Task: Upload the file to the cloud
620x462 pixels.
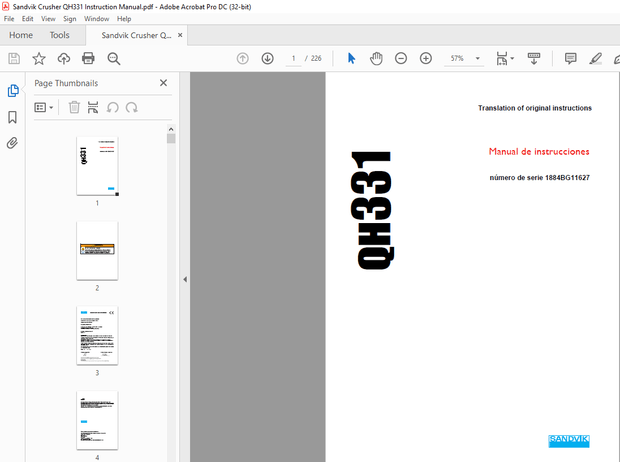Action: point(64,59)
